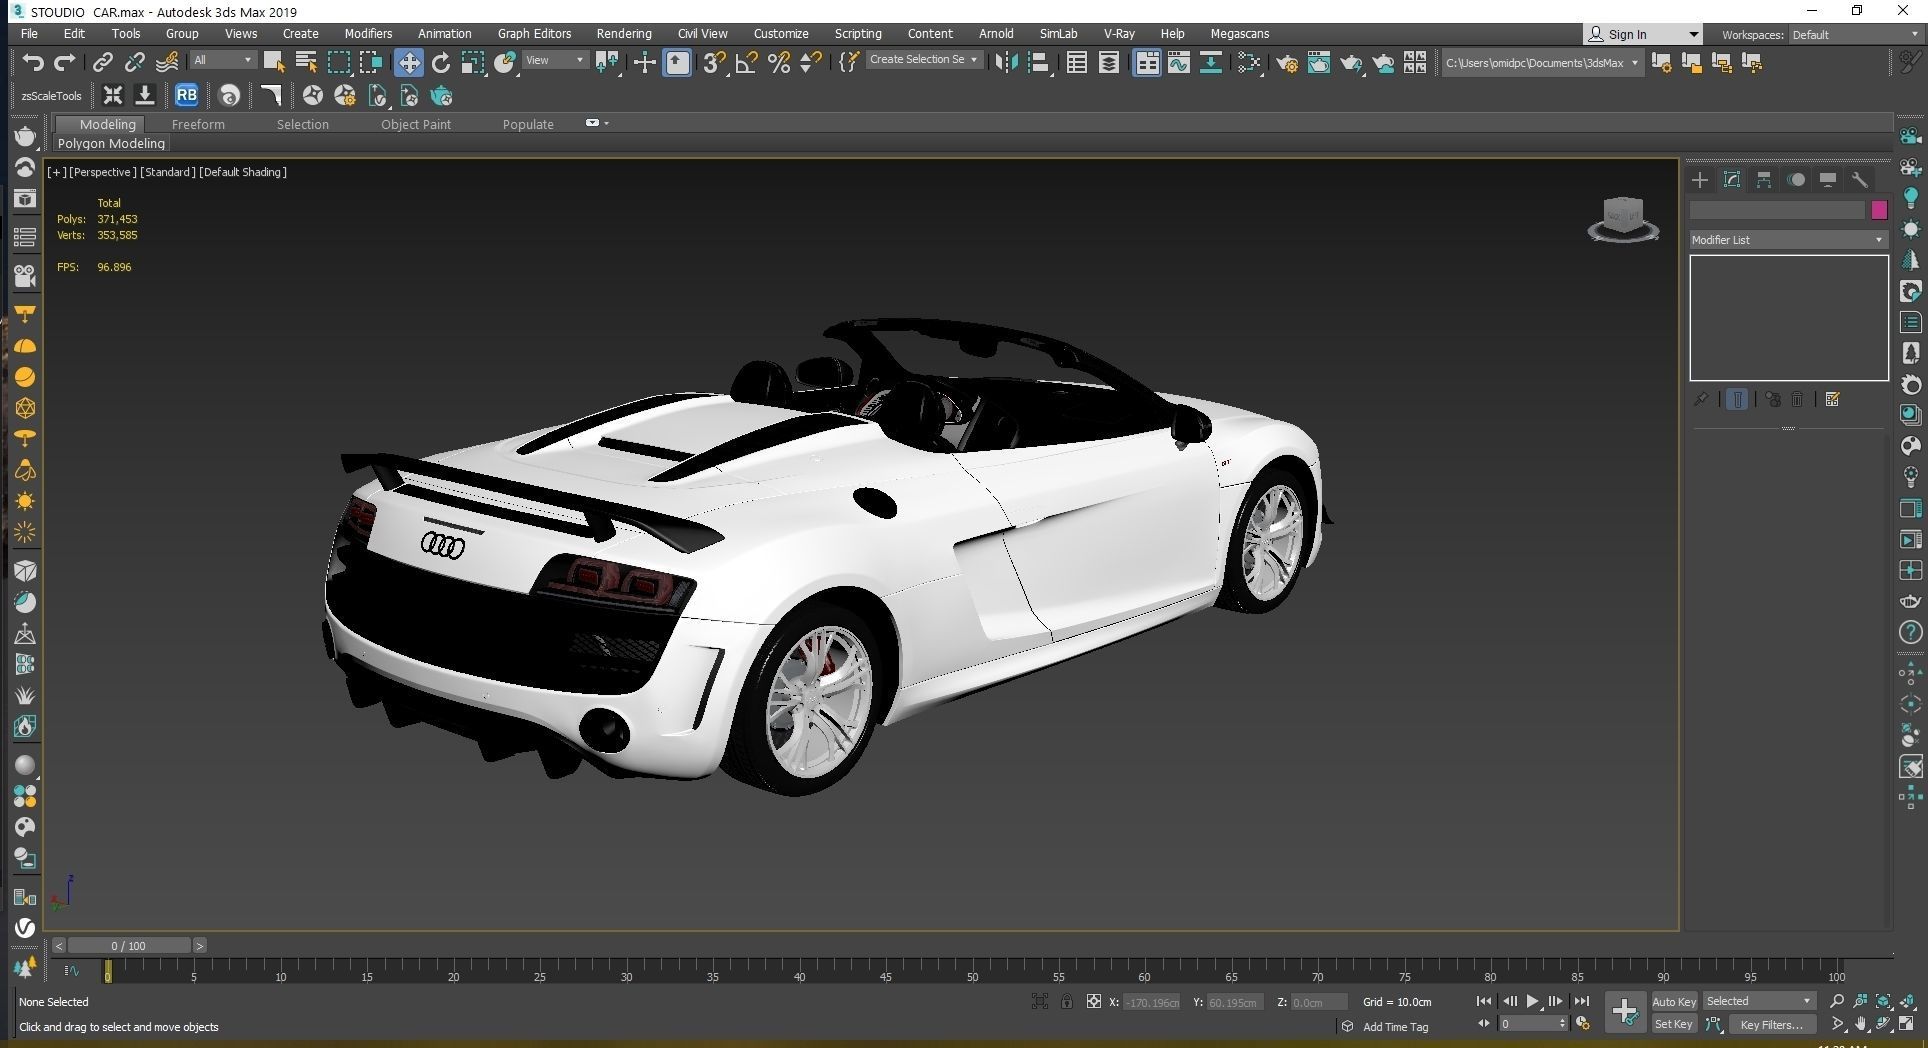Viewport: 1928px width, 1048px height.
Task: Open Scene Explorer toggle icon
Action: pyautogui.click(x=1077, y=62)
